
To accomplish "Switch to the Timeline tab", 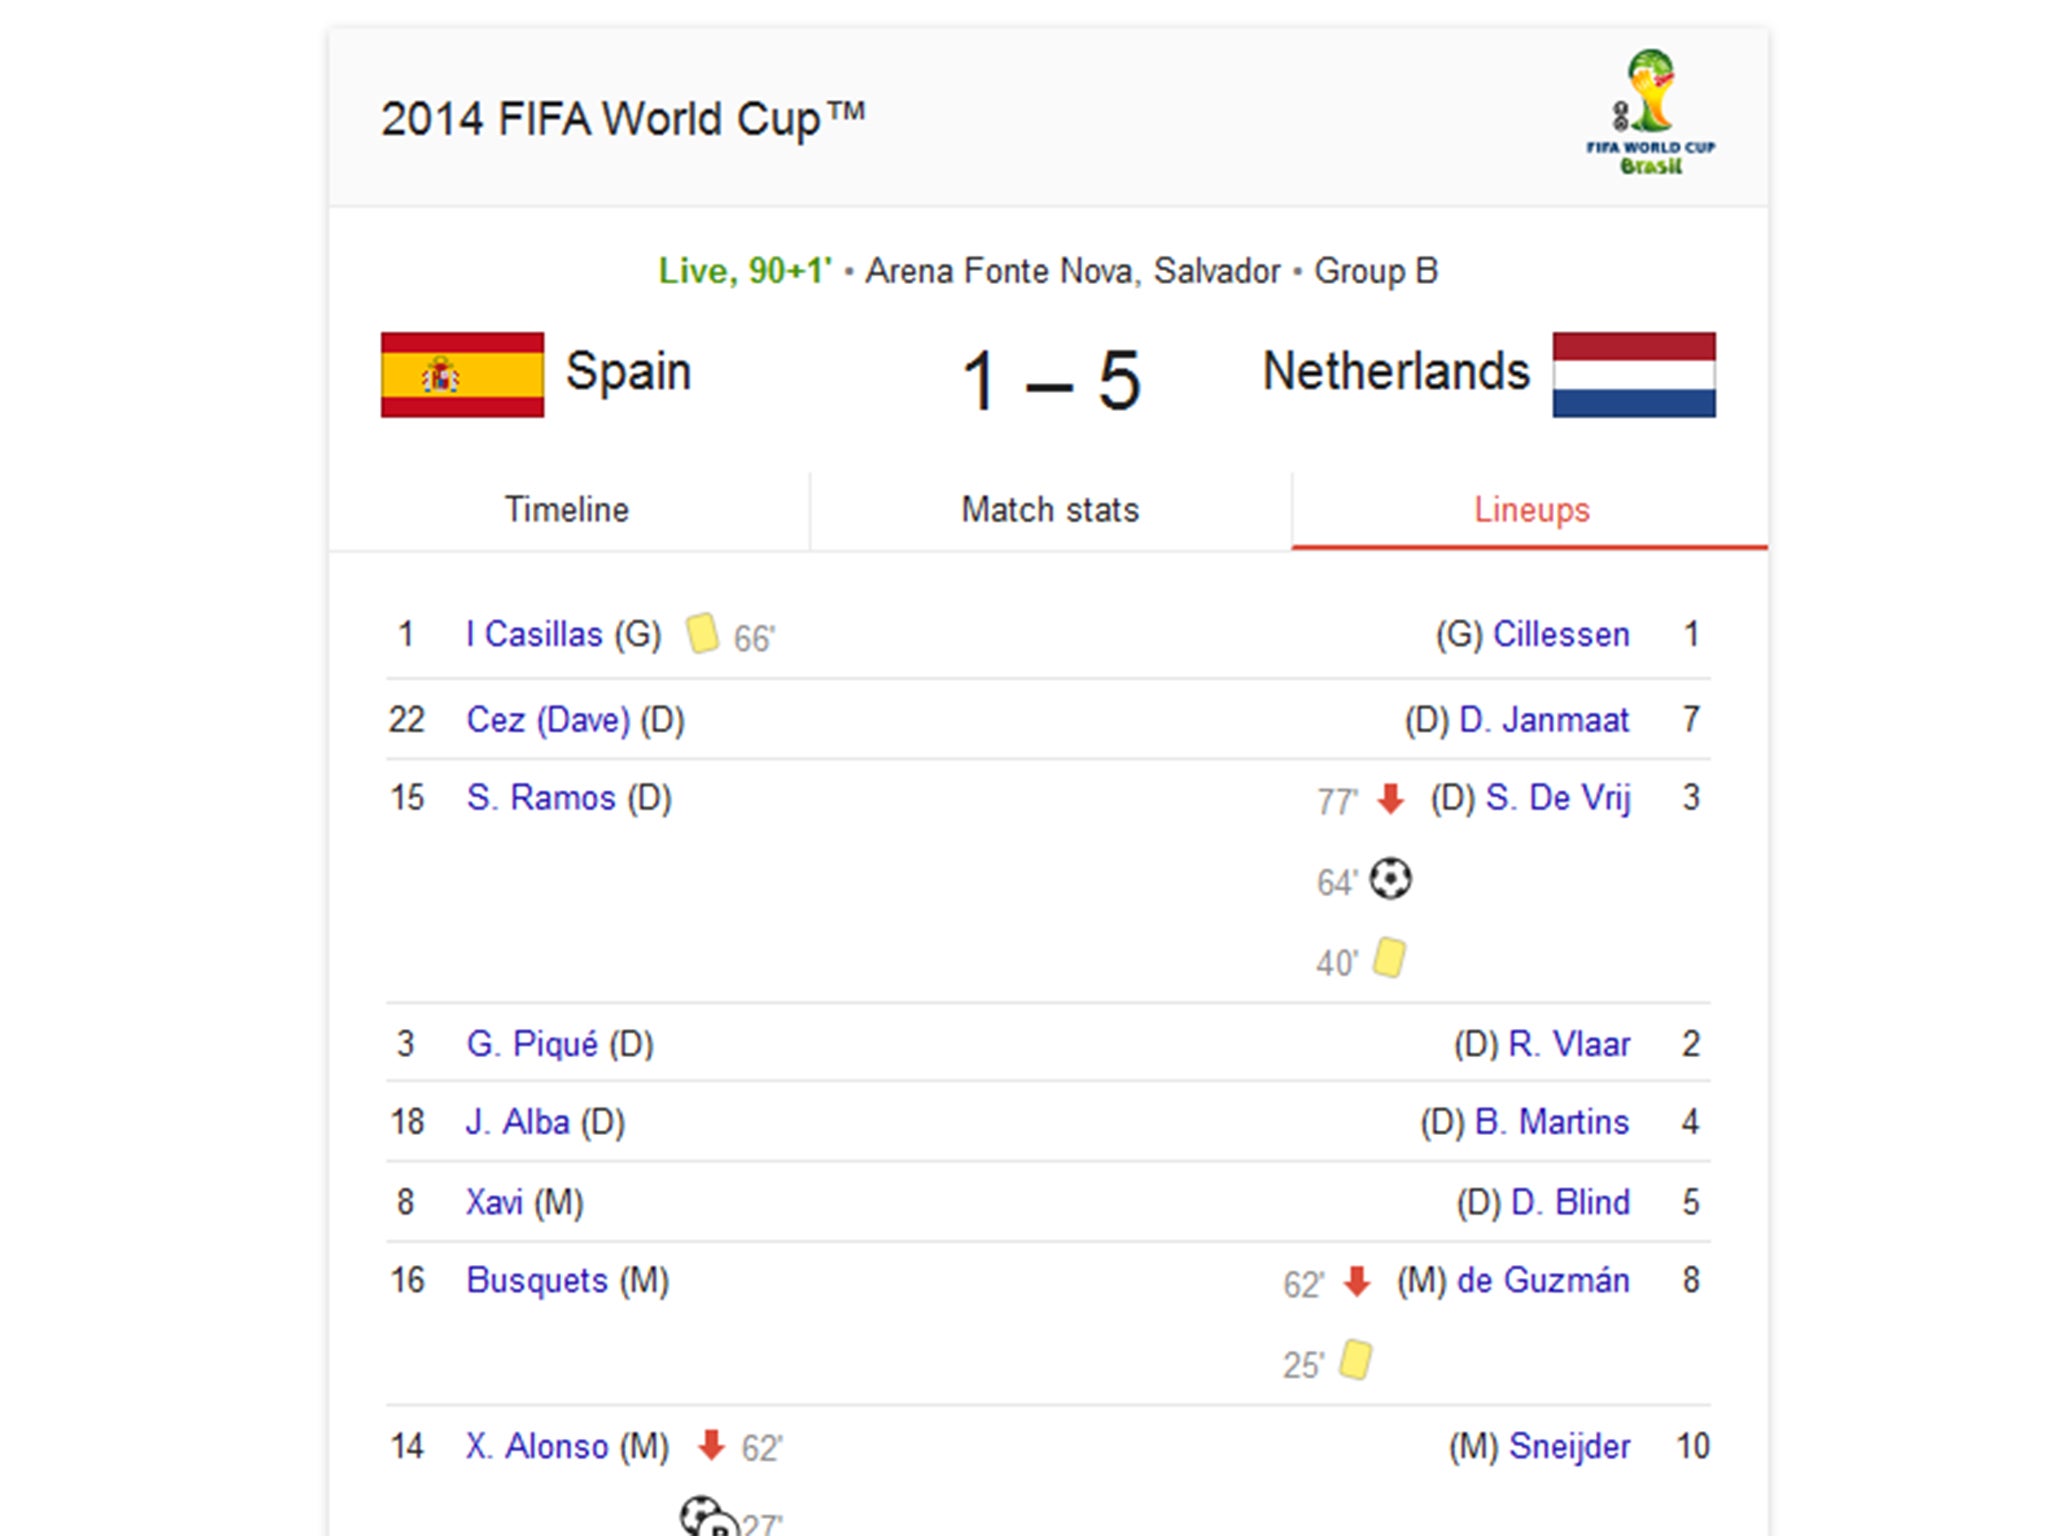I will pyautogui.click(x=567, y=510).
